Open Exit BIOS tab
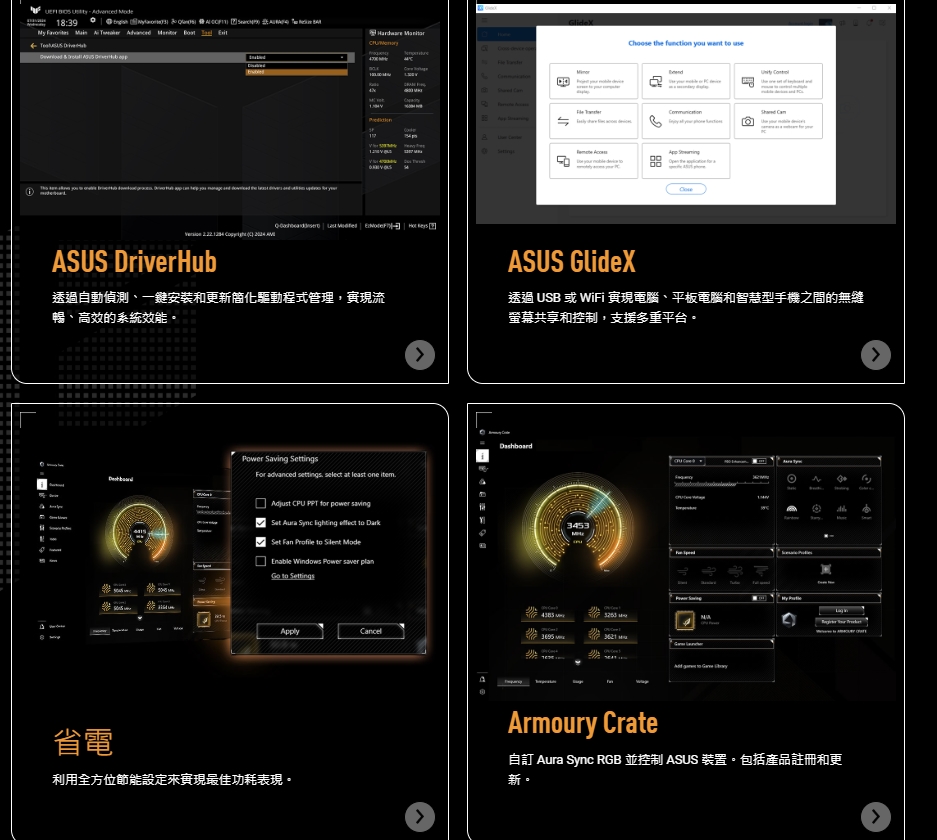The width and height of the screenshot is (937, 840). 223,33
